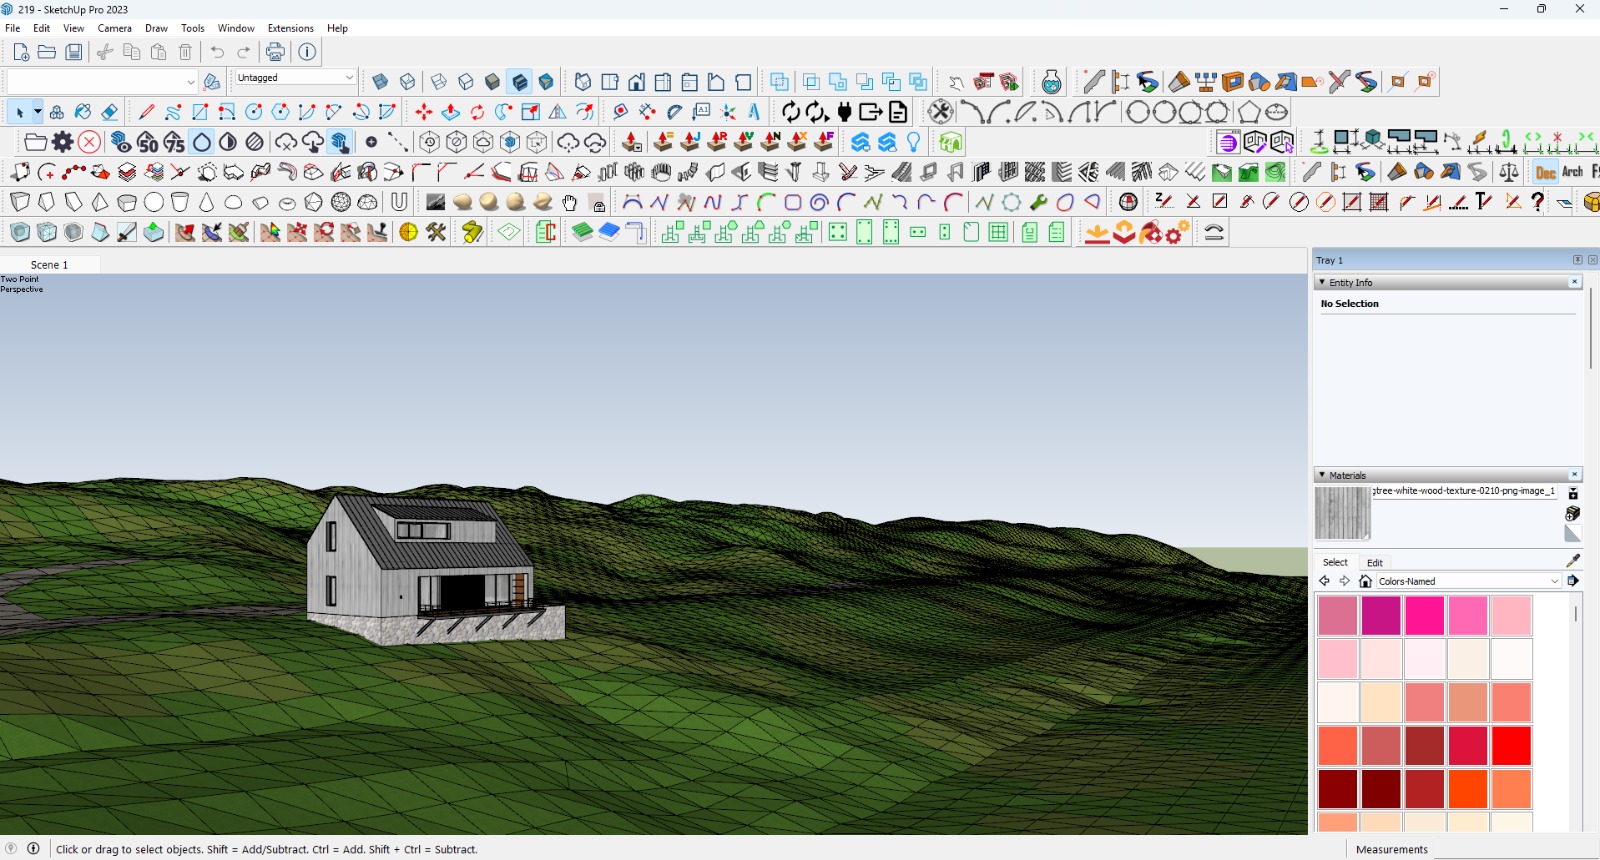This screenshot has height=860, width=1600.
Task: Open the Untagged tag dropdown
Action: pos(295,77)
